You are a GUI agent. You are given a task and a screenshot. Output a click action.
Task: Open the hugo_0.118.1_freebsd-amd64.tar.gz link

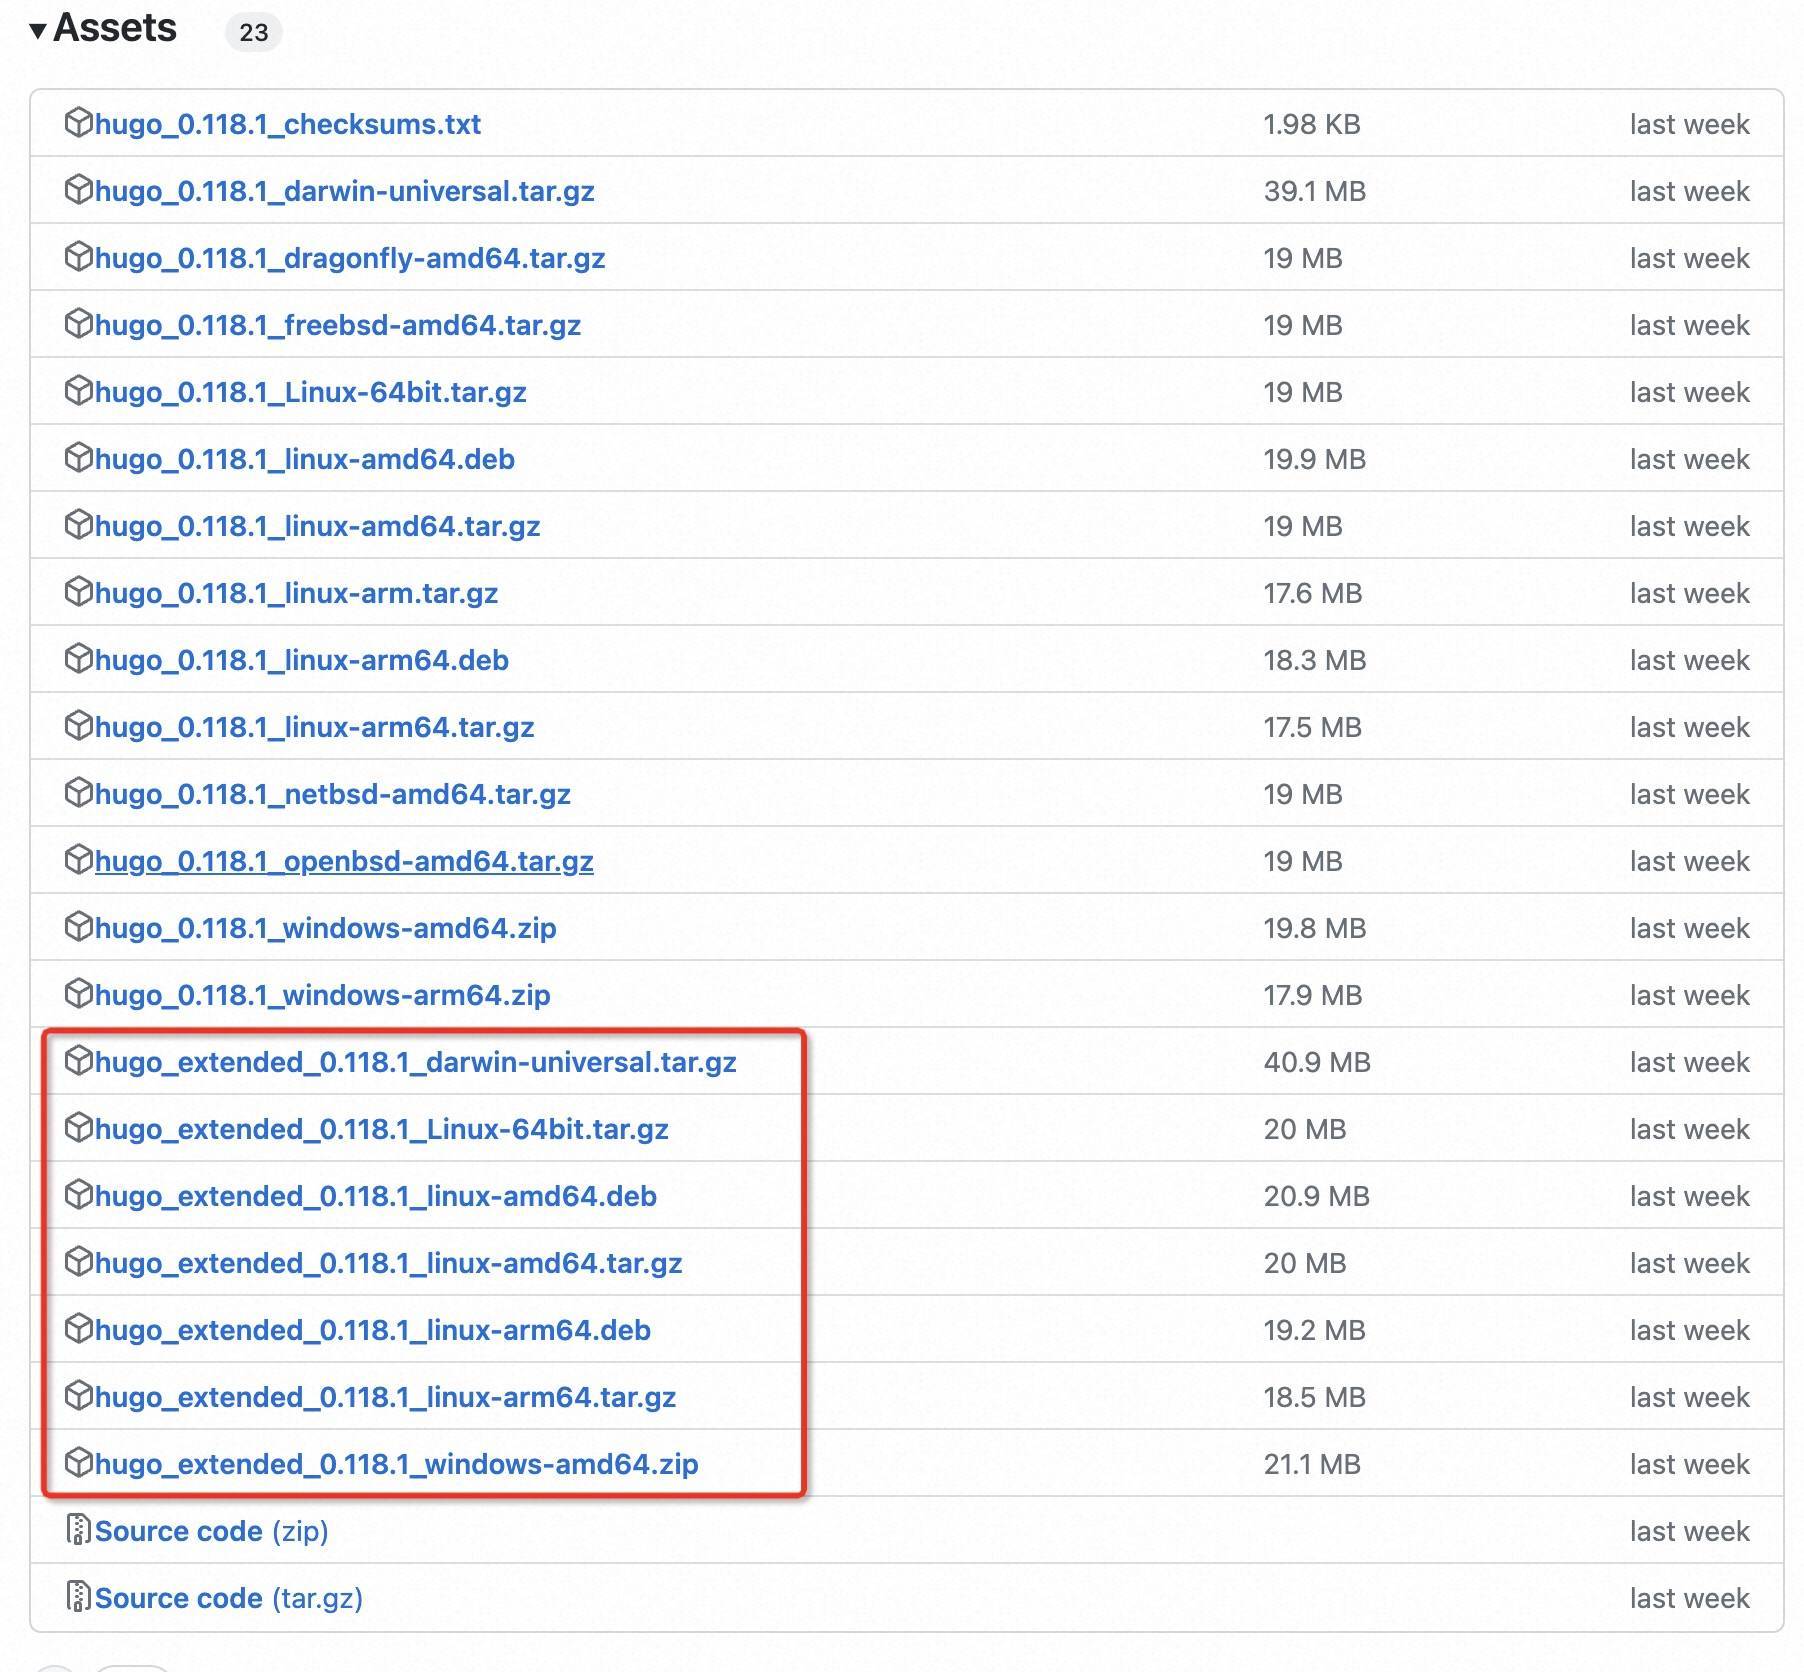pos(337,325)
